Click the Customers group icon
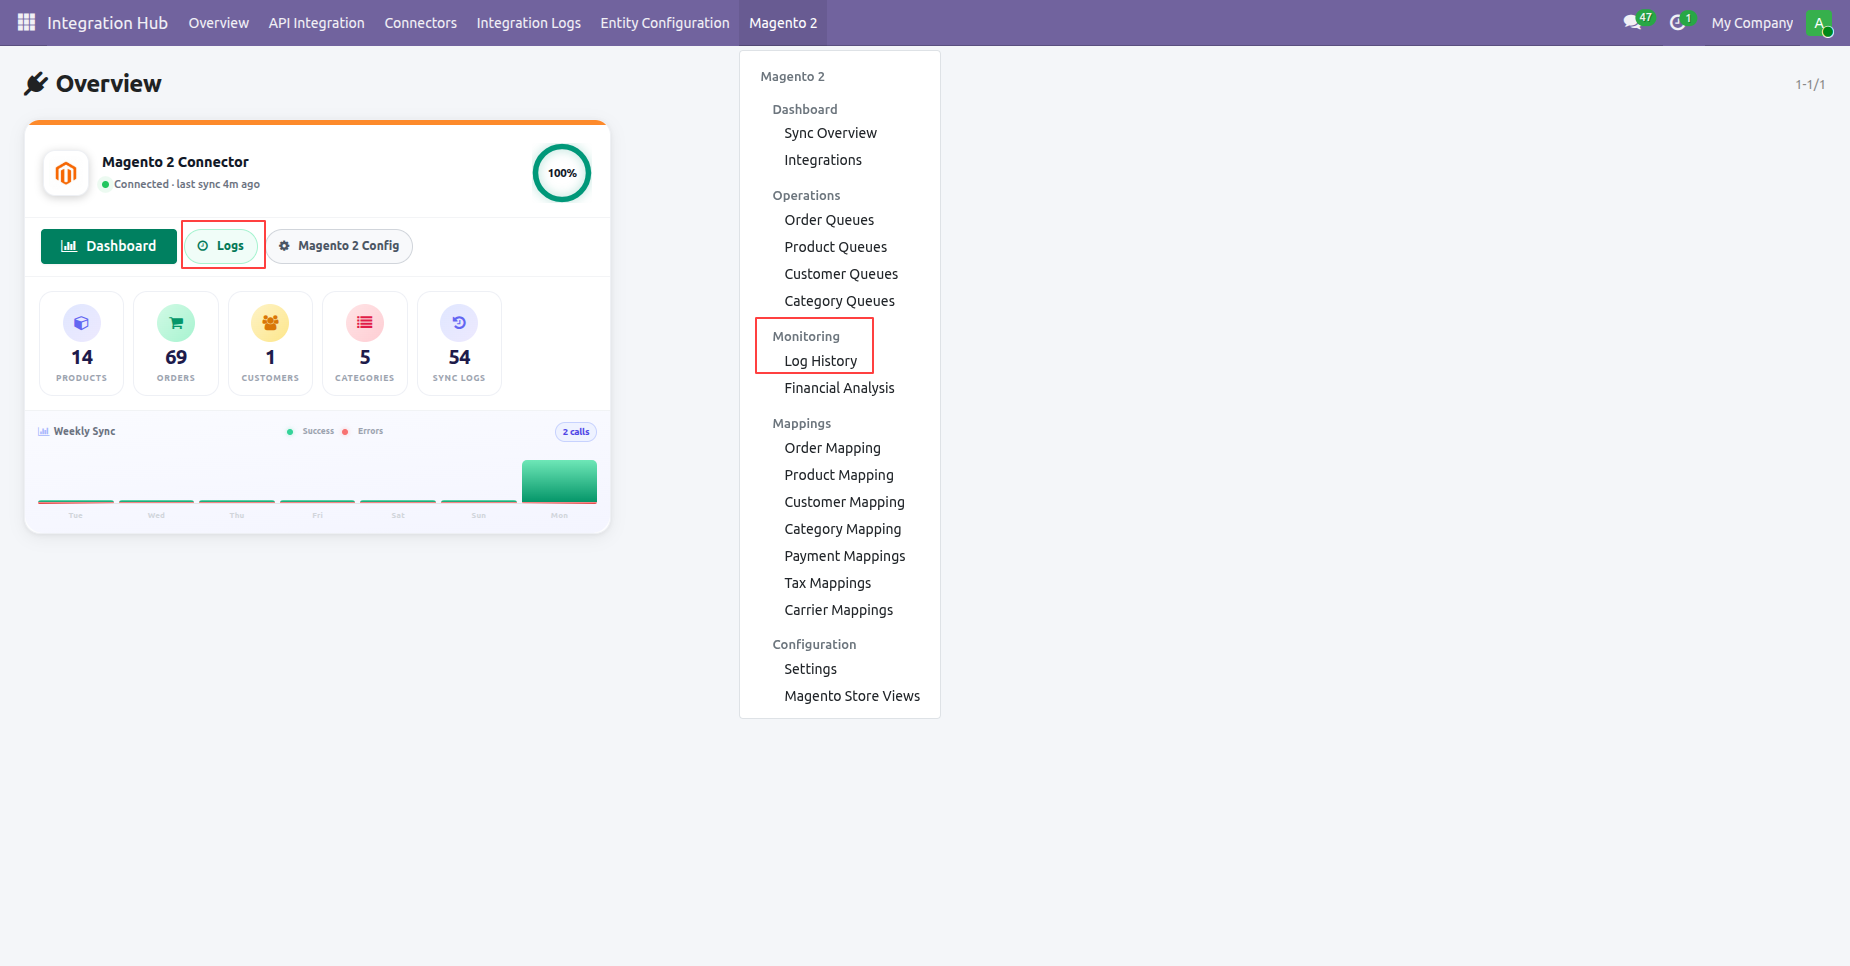The image size is (1850, 966). [270, 323]
